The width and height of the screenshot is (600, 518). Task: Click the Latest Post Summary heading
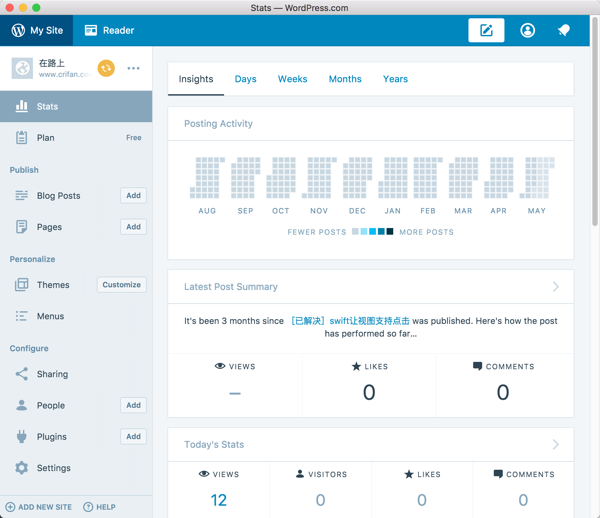(231, 287)
